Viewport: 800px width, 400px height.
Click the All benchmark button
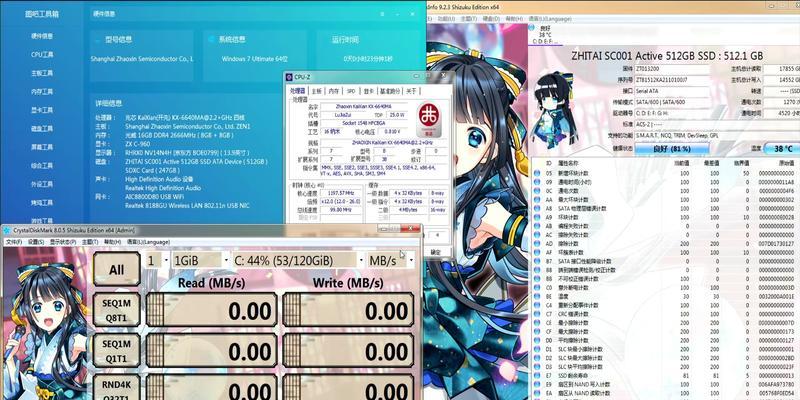(116, 269)
